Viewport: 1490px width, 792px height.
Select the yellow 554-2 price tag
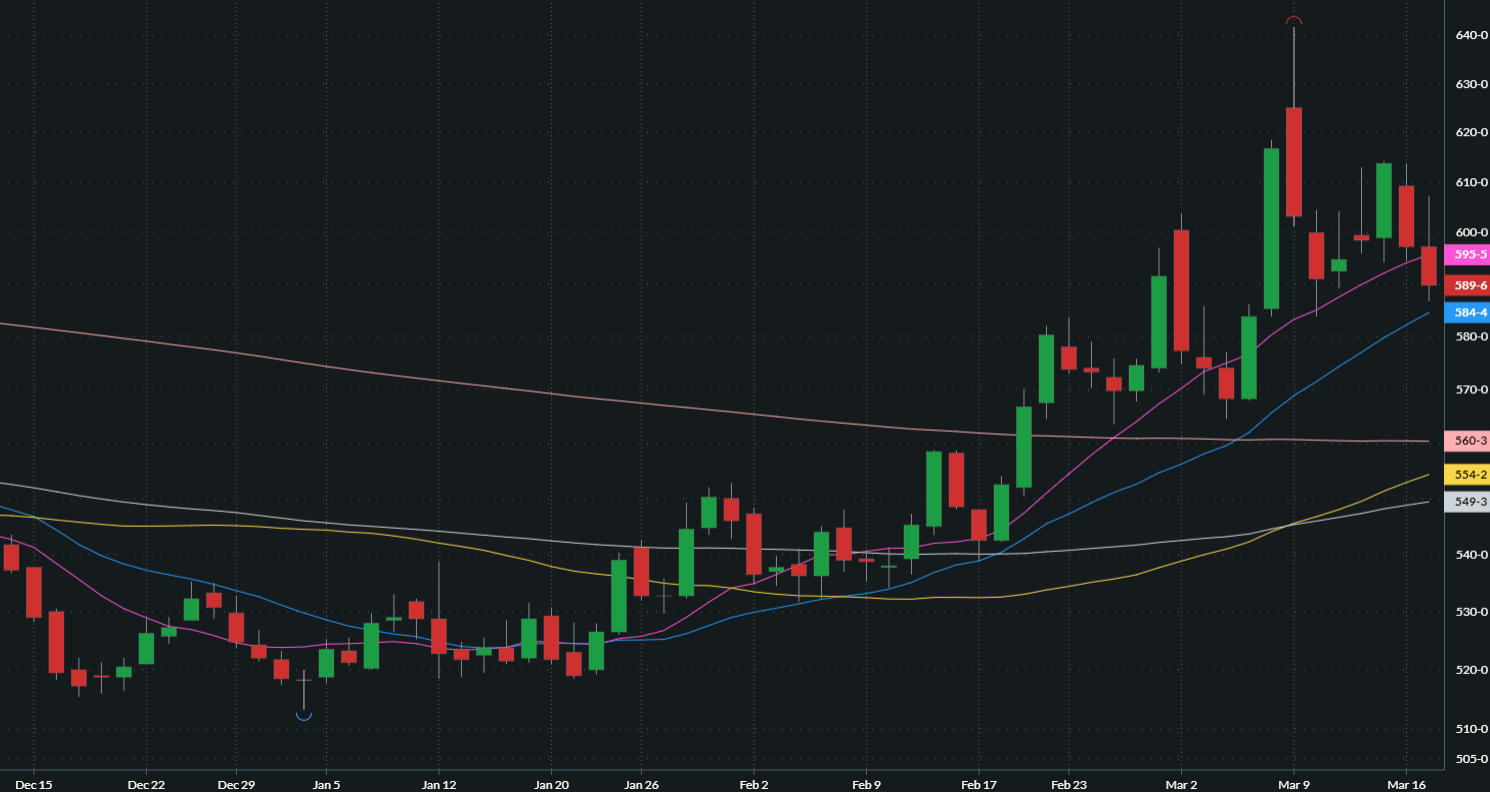(1470, 475)
